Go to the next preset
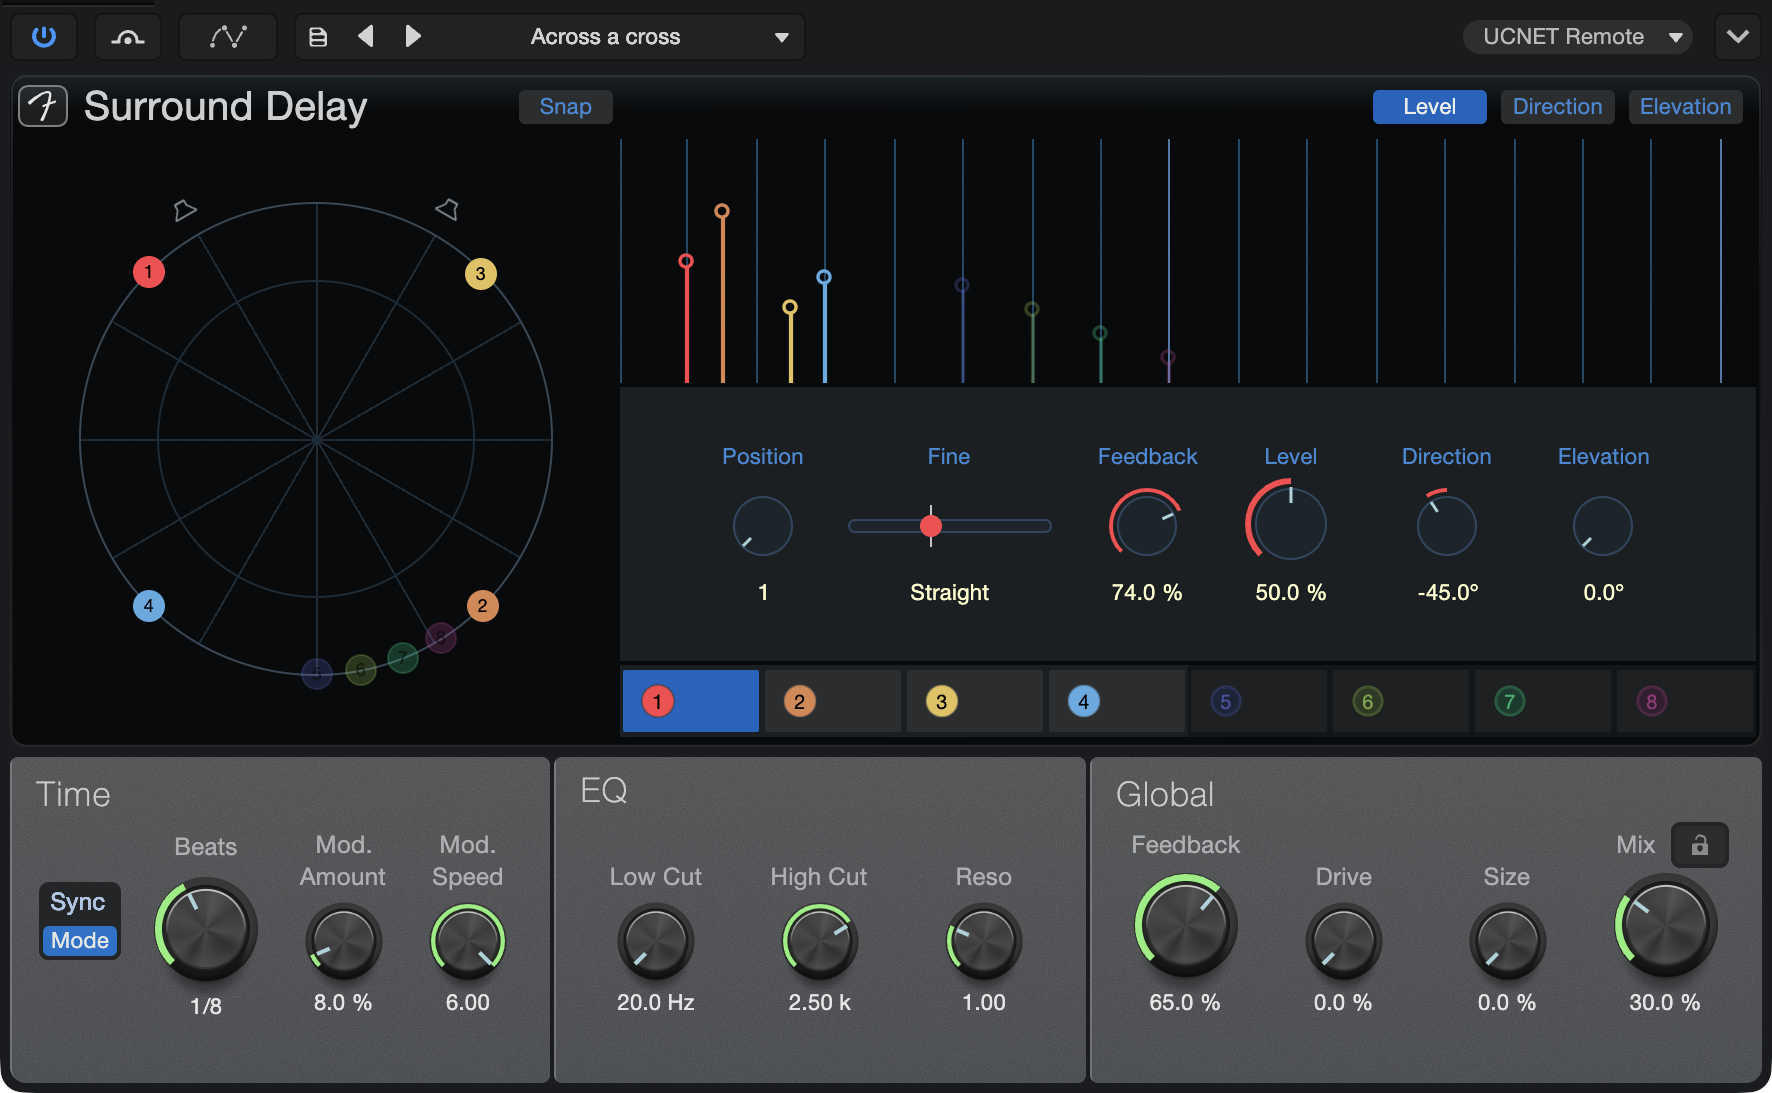This screenshot has width=1772, height=1093. (x=412, y=37)
